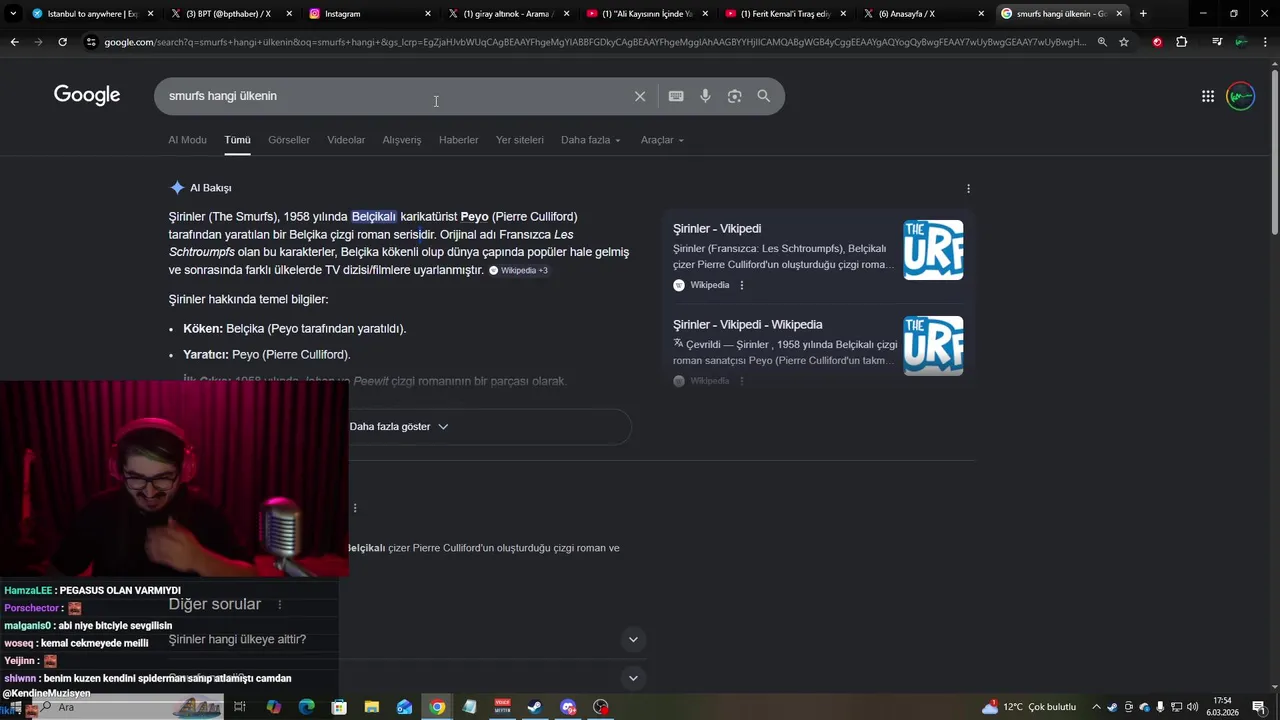Open the zoom magnifier icon in the address bar

tap(1102, 42)
